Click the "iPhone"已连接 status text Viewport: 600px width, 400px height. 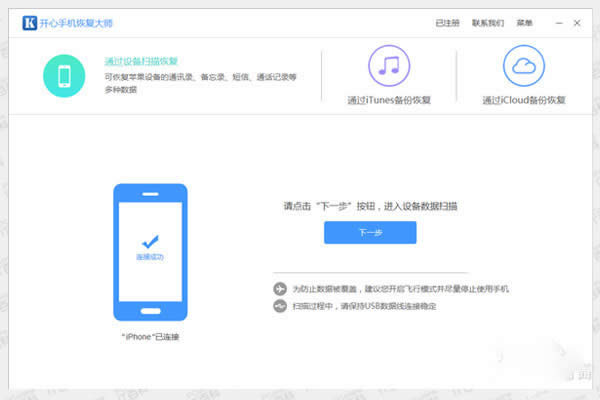point(149,337)
